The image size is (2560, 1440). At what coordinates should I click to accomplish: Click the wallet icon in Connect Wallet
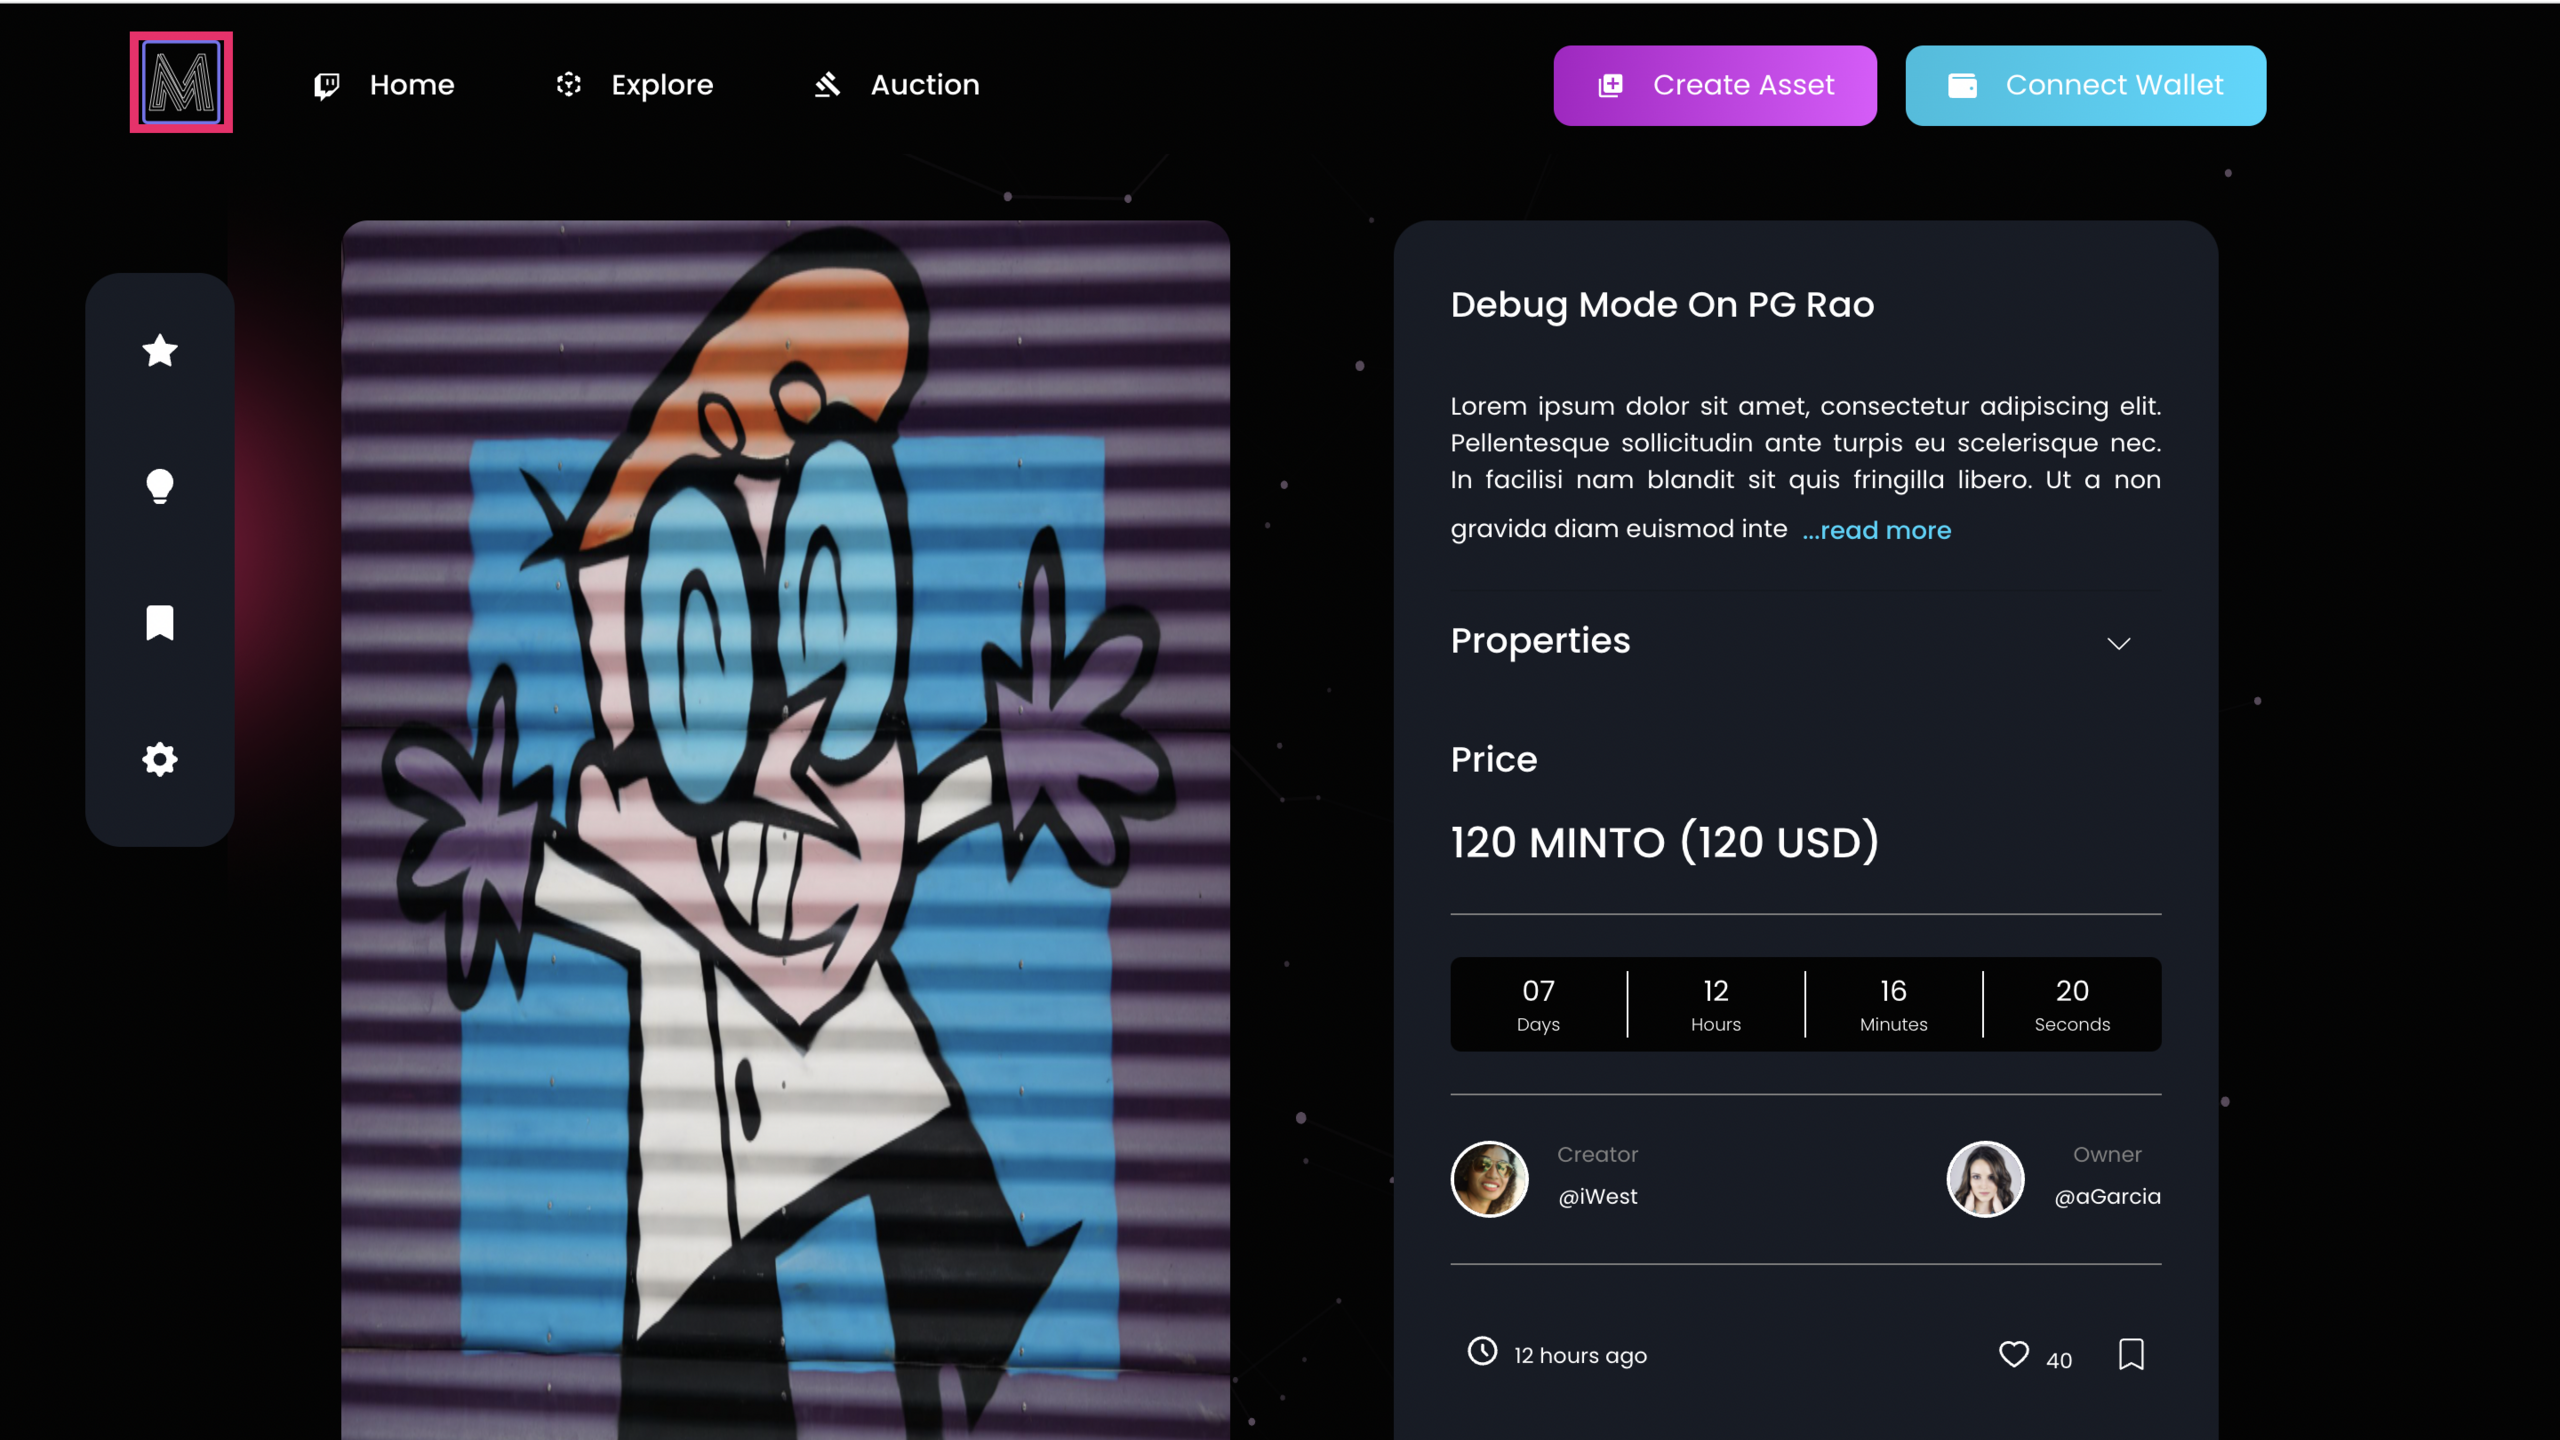pos(1962,86)
